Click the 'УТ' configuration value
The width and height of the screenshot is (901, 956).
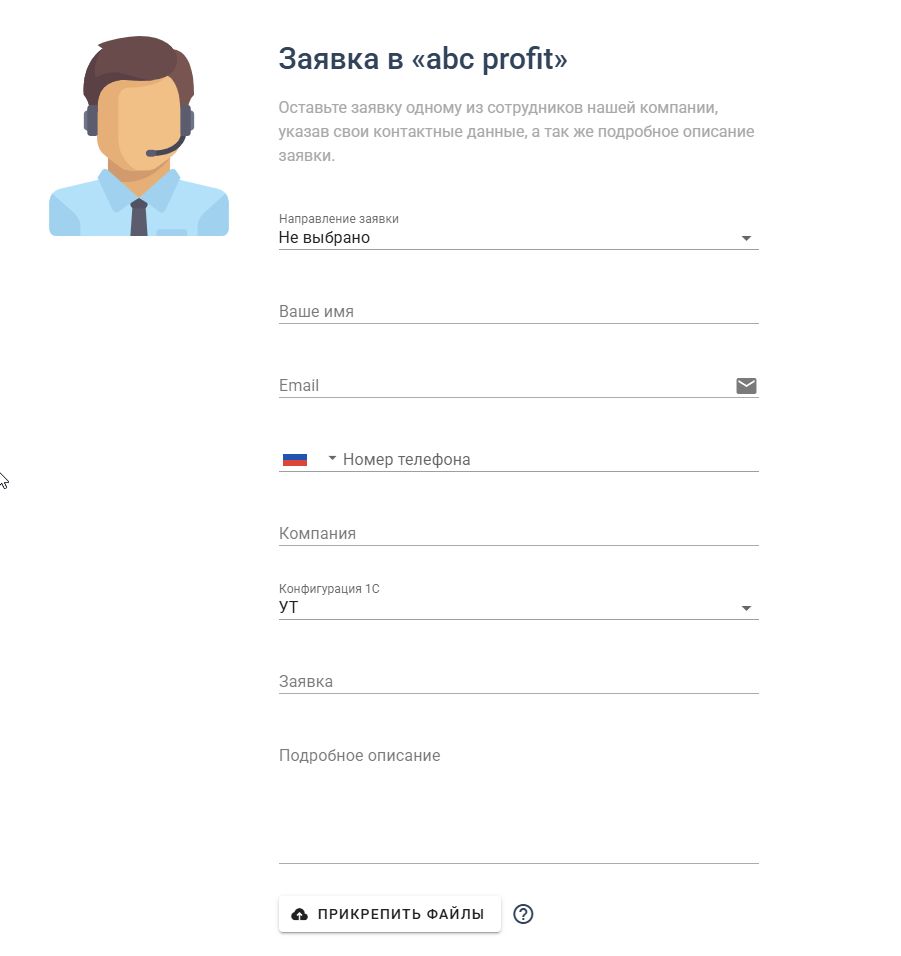coord(289,607)
